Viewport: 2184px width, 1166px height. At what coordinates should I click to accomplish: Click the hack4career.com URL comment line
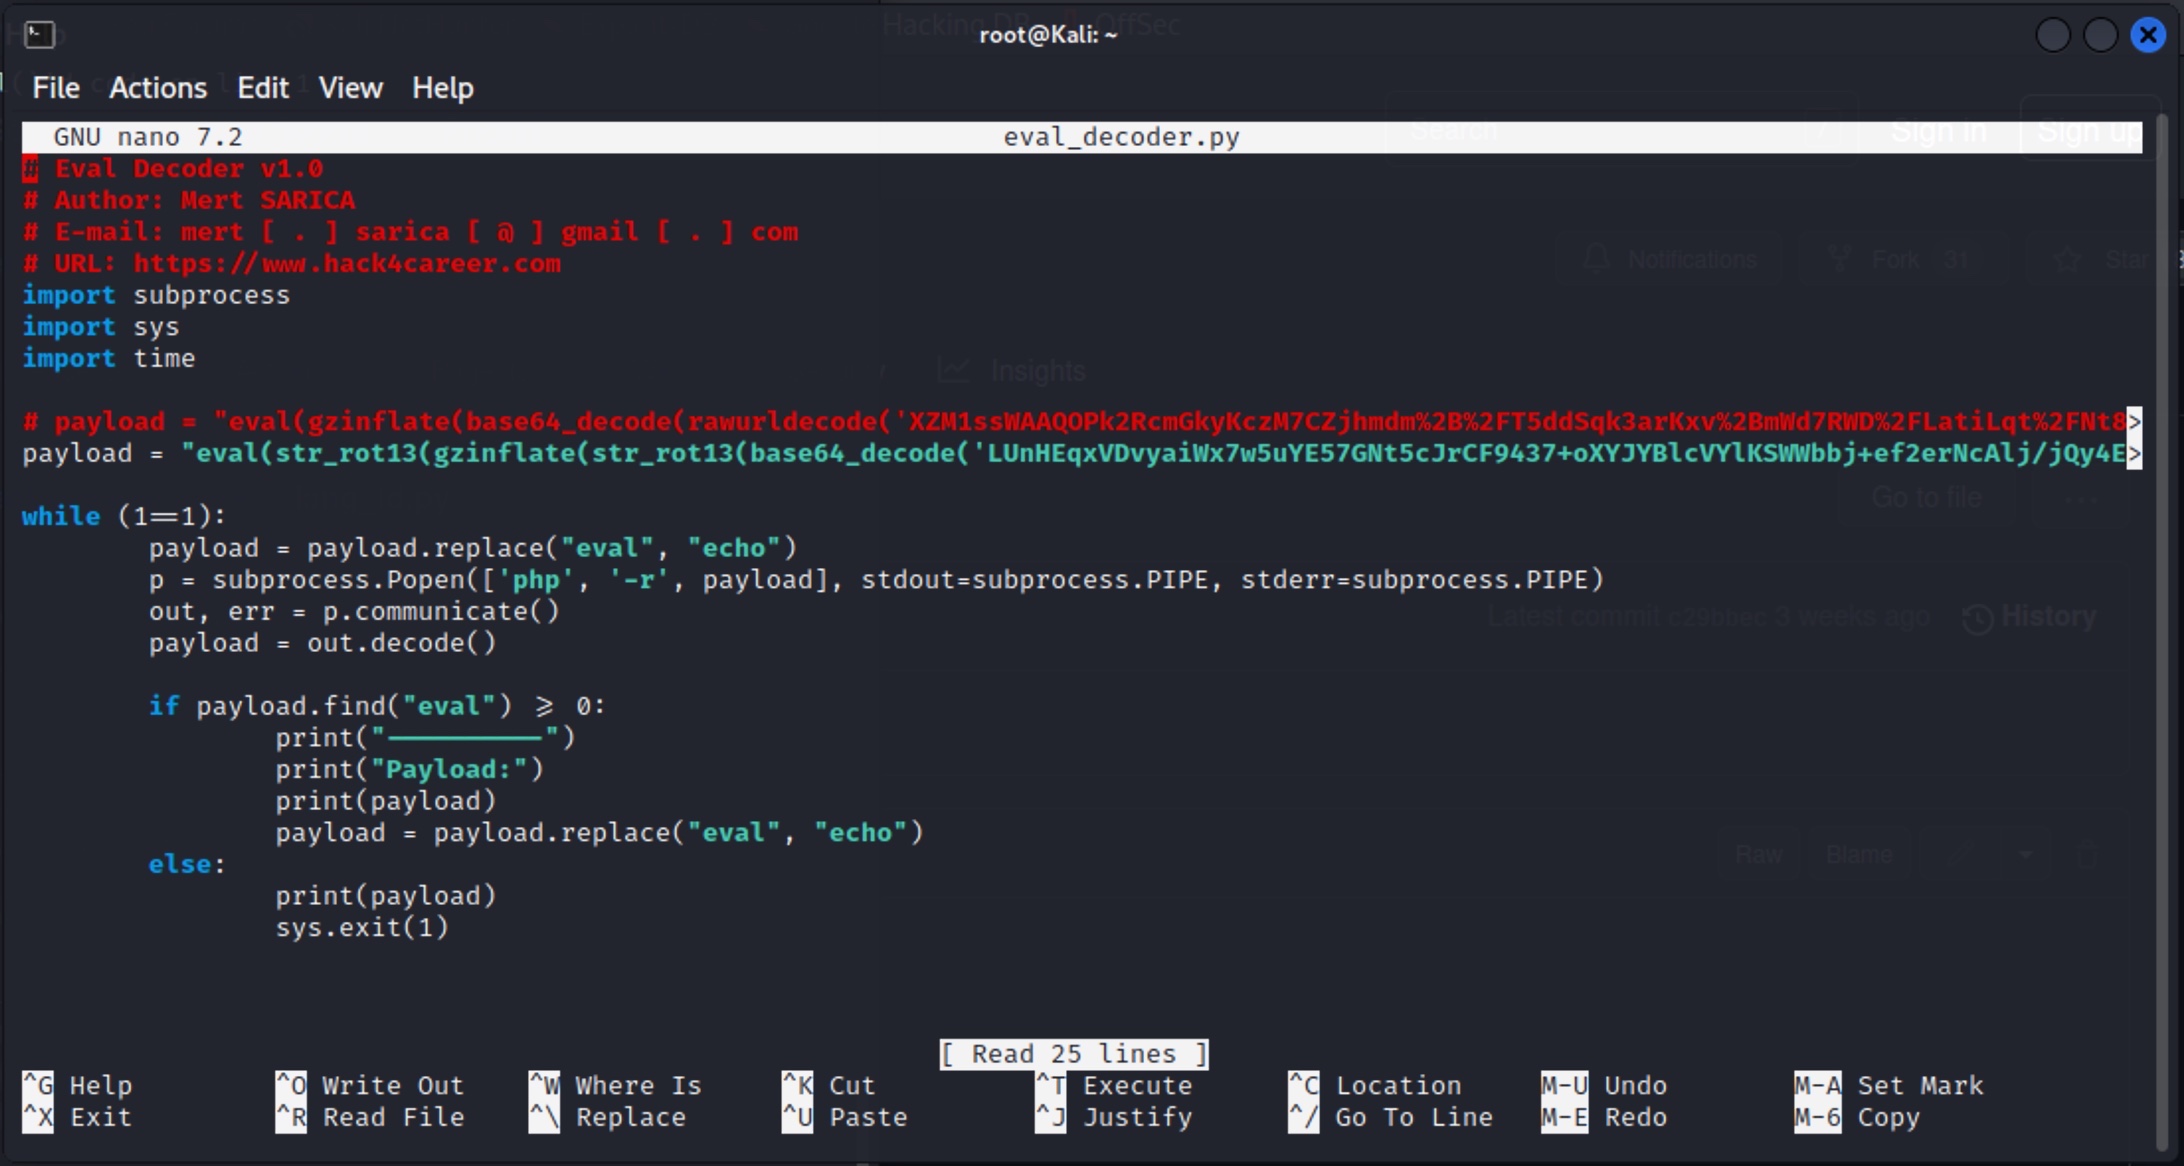click(x=292, y=264)
